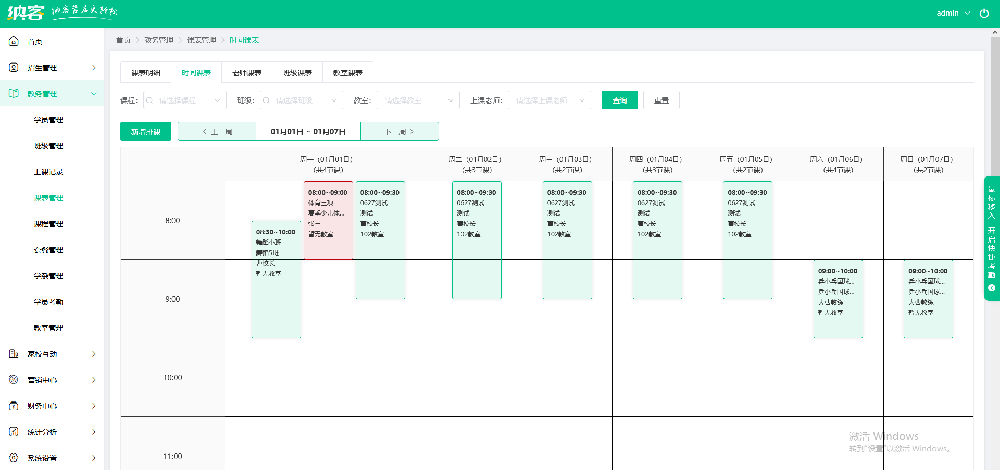Image resolution: width=1000 pixels, height=470 pixels.
Task: Collapse the 教务管理 sidebar menu chevron
Action: click(x=94, y=94)
